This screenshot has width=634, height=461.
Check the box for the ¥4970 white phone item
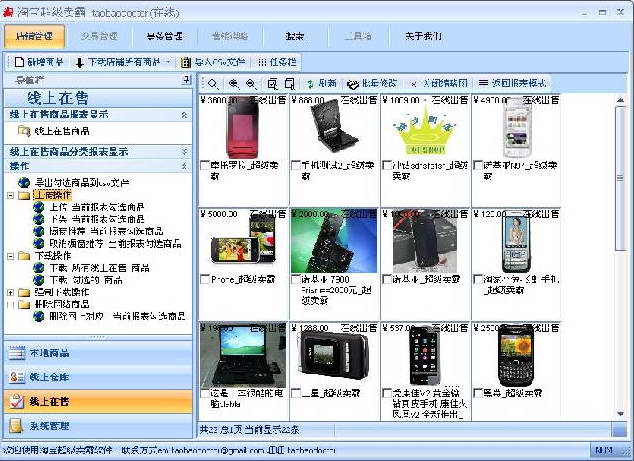[x=478, y=165]
